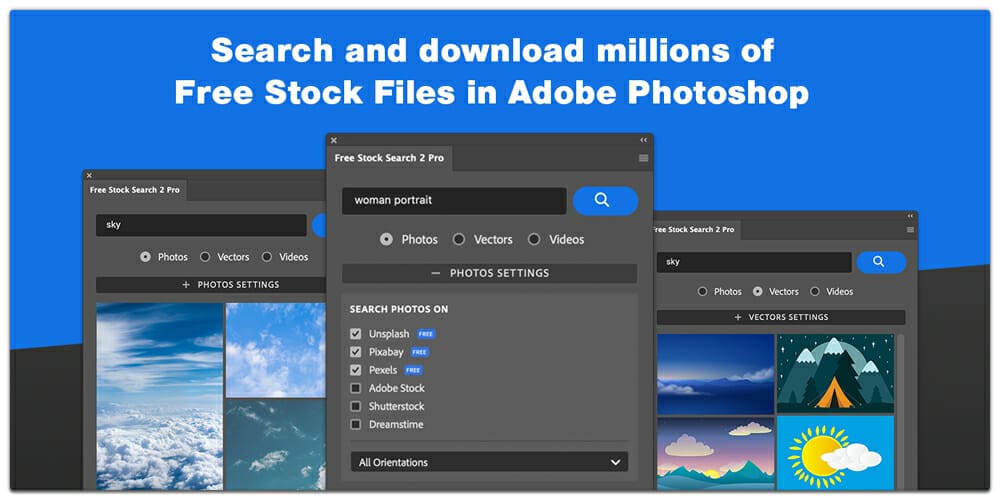This screenshot has height=500, width=1000.
Task: Open the right panel hamburger menu
Action: [x=910, y=230]
